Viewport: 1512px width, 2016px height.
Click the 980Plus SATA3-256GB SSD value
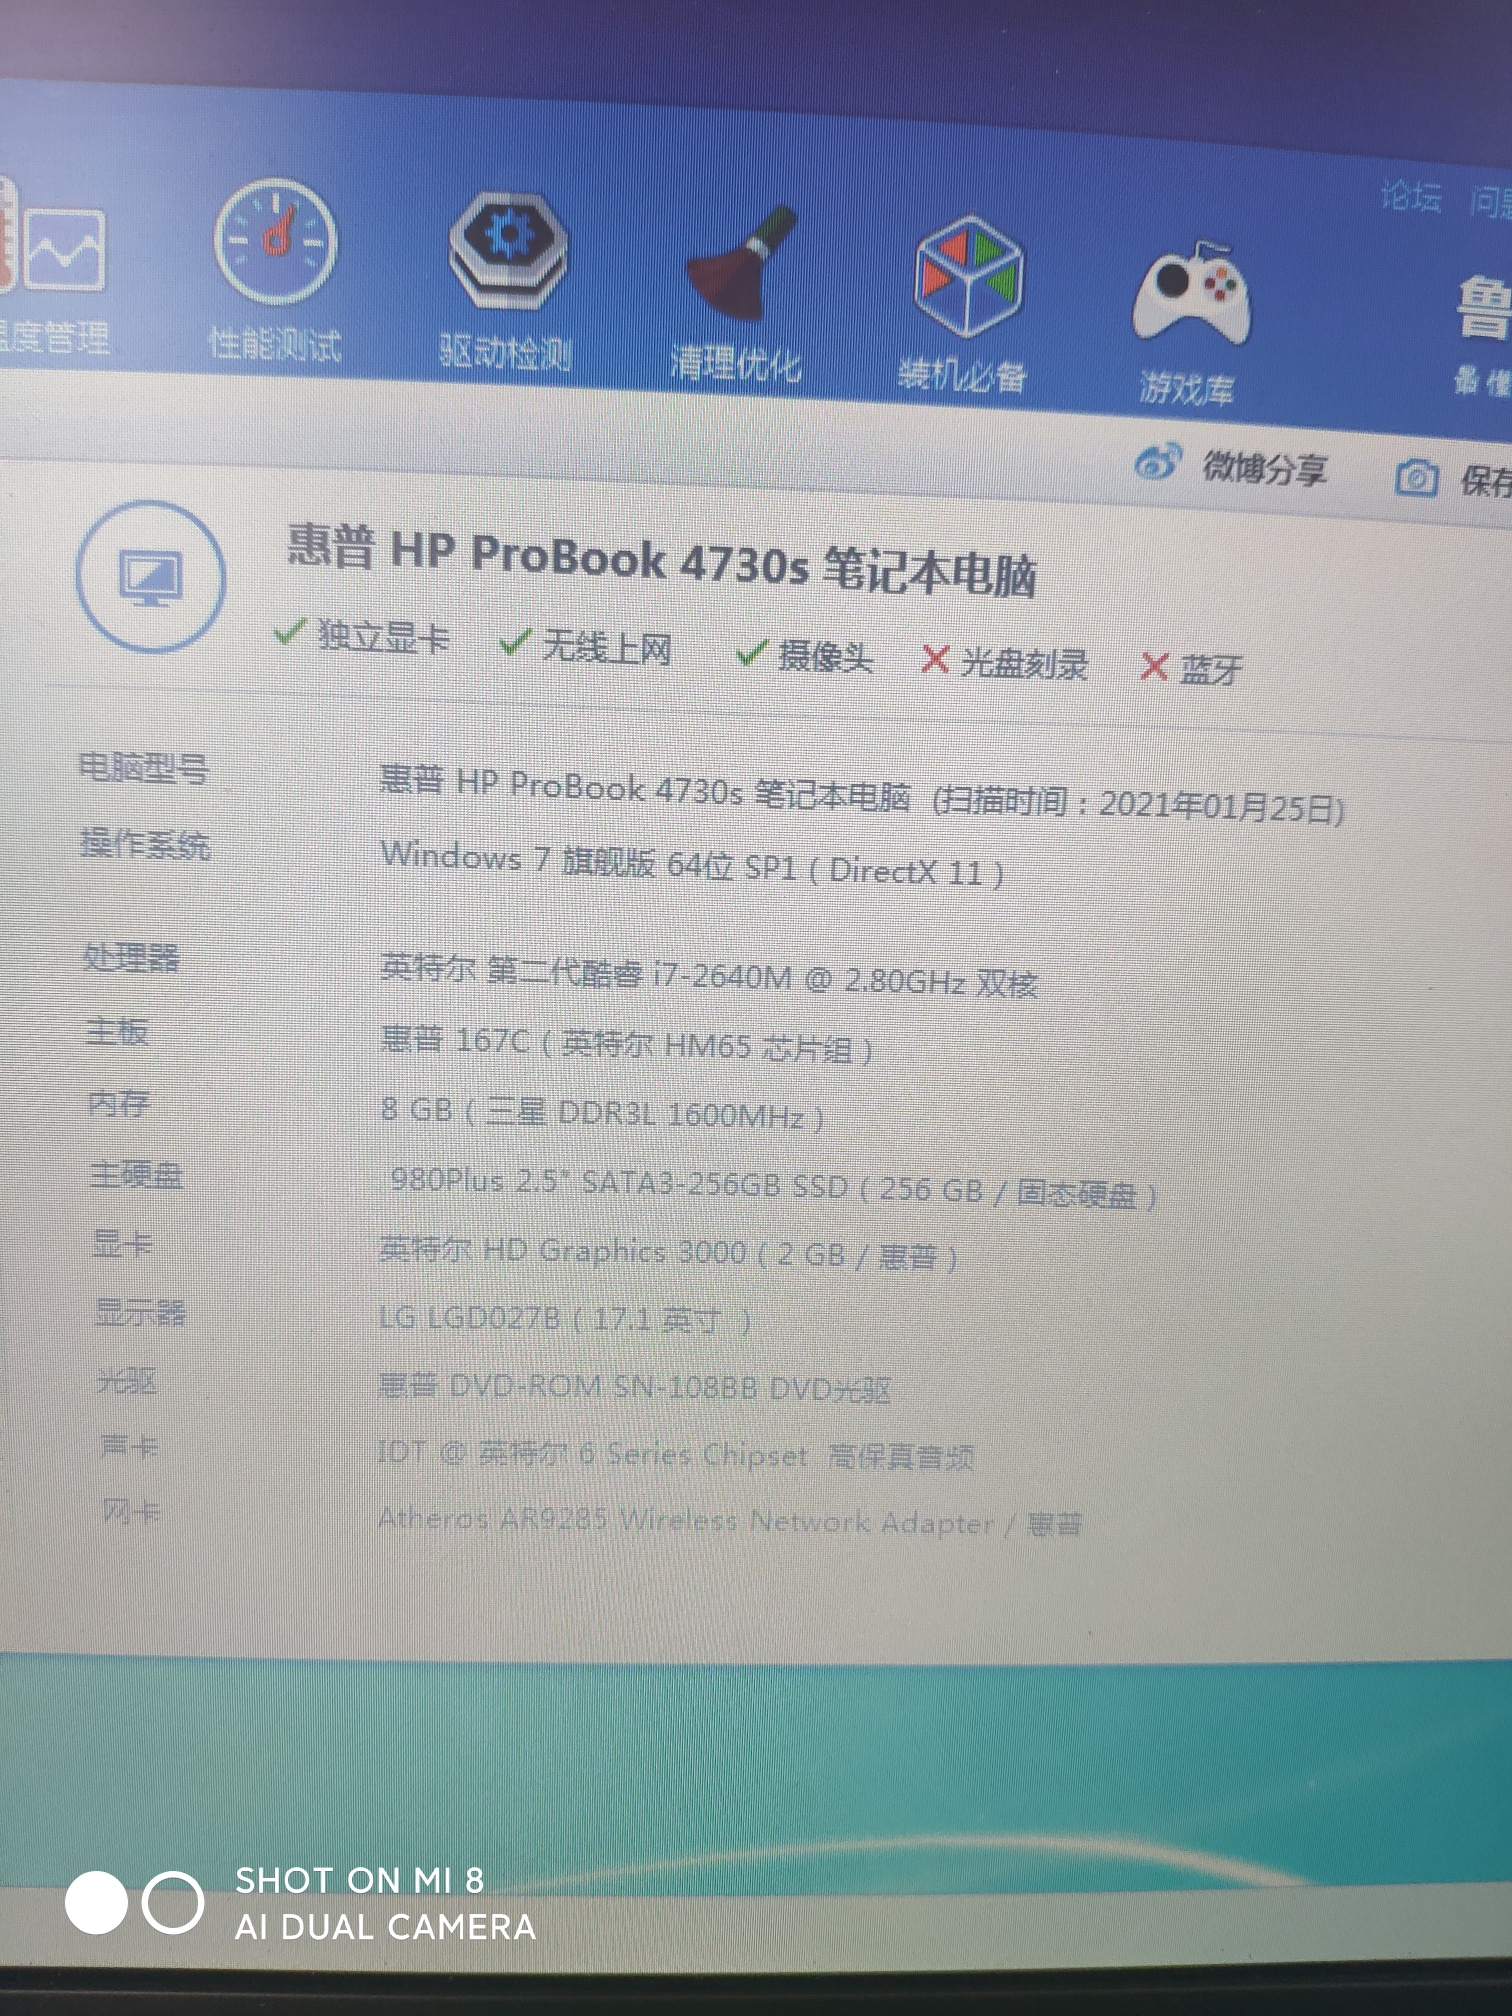(x=773, y=1186)
